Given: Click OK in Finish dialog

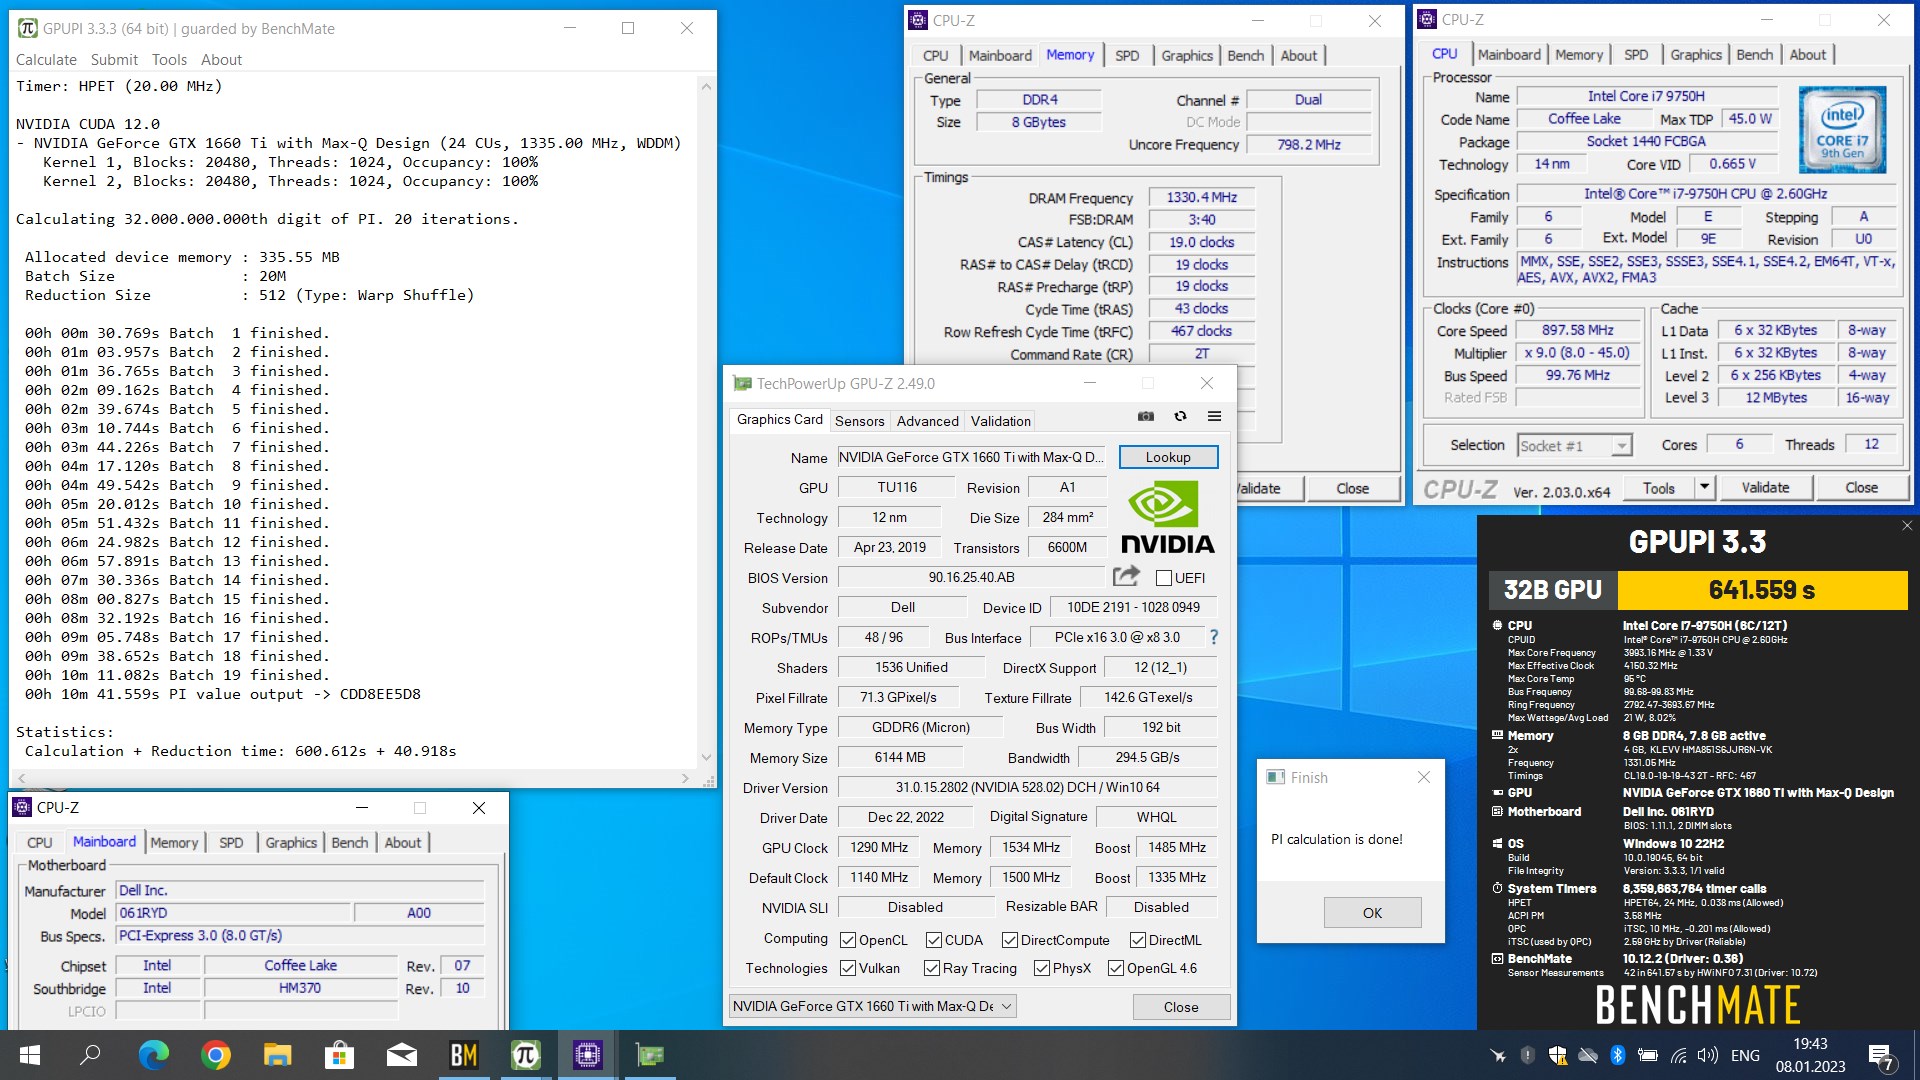Looking at the screenshot, I should click(x=1372, y=912).
